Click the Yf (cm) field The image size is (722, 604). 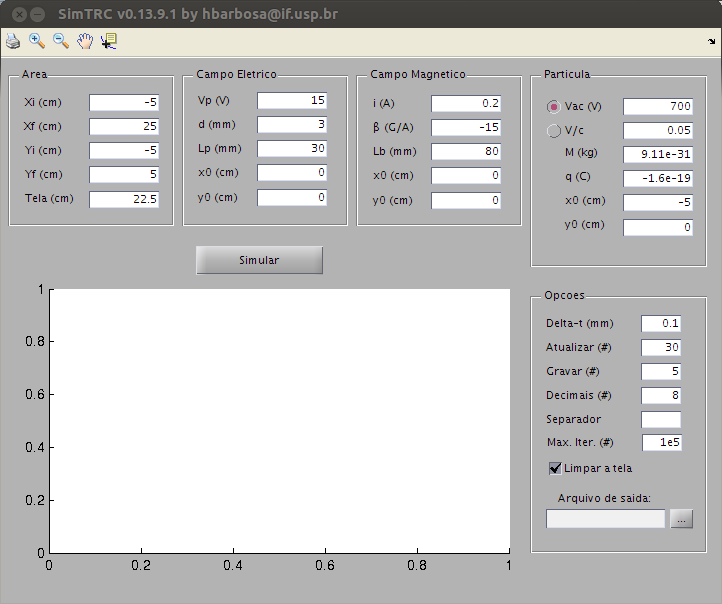pyautogui.click(x=124, y=174)
